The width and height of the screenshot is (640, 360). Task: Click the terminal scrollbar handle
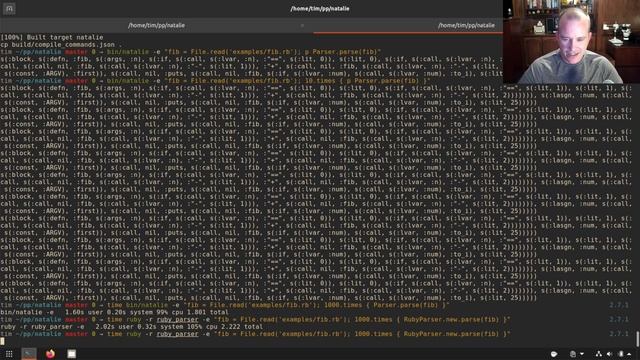pyautogui.click(x=638, y=338)
